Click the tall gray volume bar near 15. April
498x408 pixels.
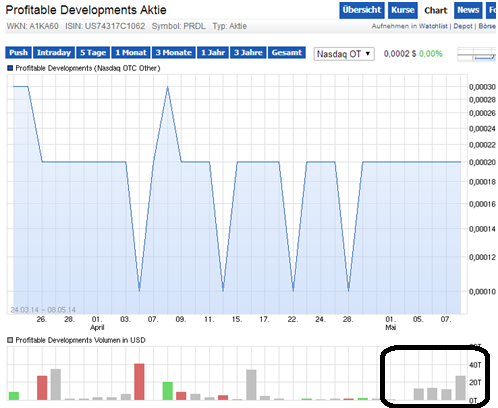coord(251,385)
